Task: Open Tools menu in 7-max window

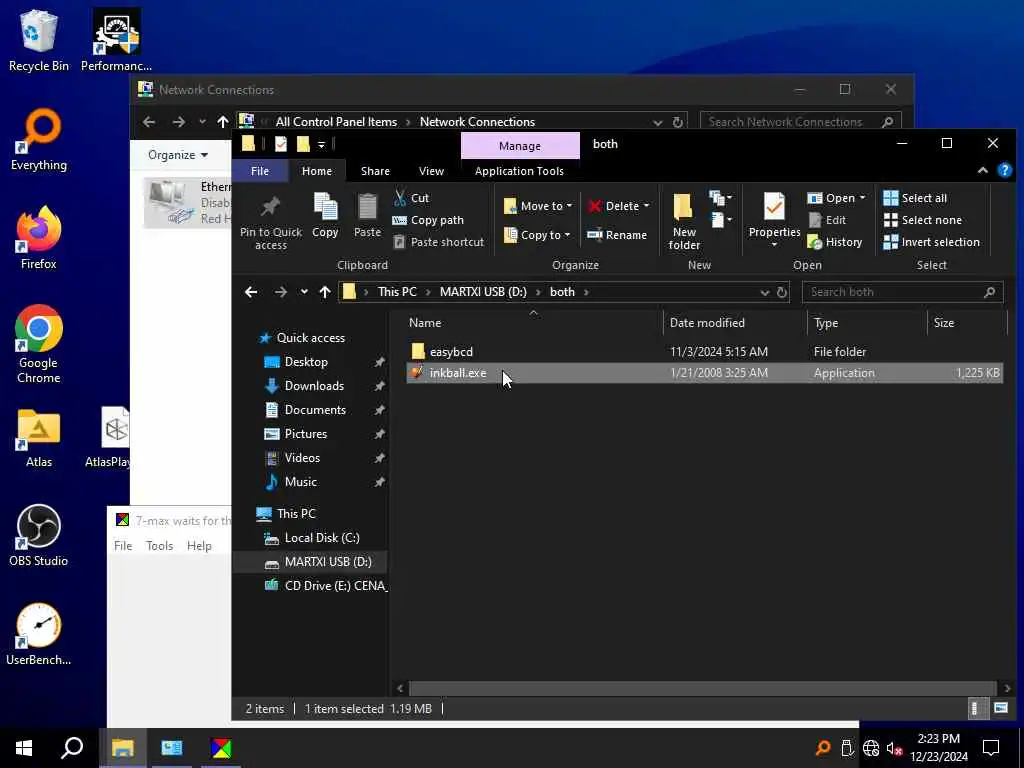Action: click(x=159, y=545)
